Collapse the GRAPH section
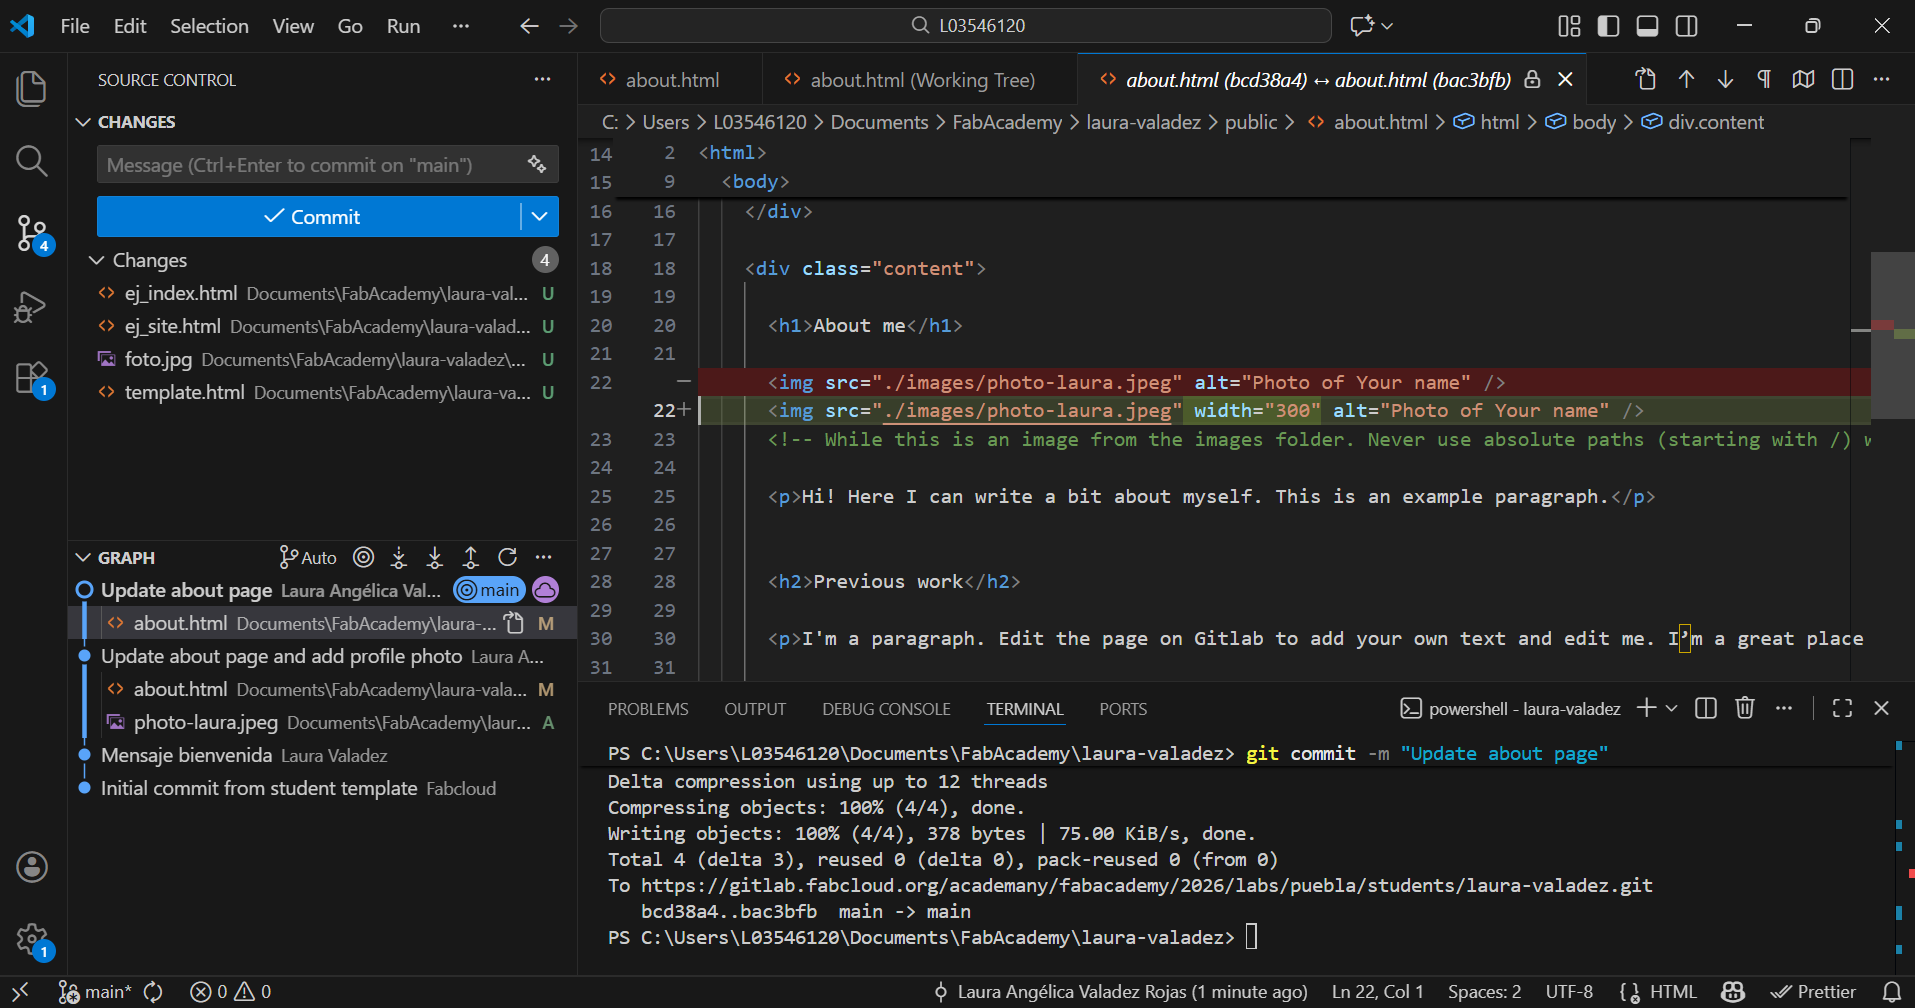Viewport: 1915px width, 1008px height. (x=84, y=557)
